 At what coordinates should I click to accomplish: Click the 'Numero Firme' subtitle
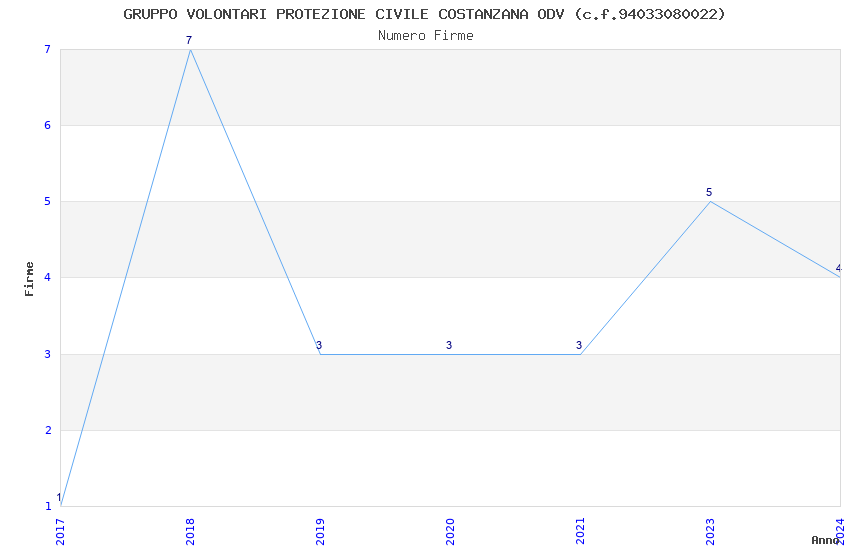pyautogui.click(x=426, y=36)
